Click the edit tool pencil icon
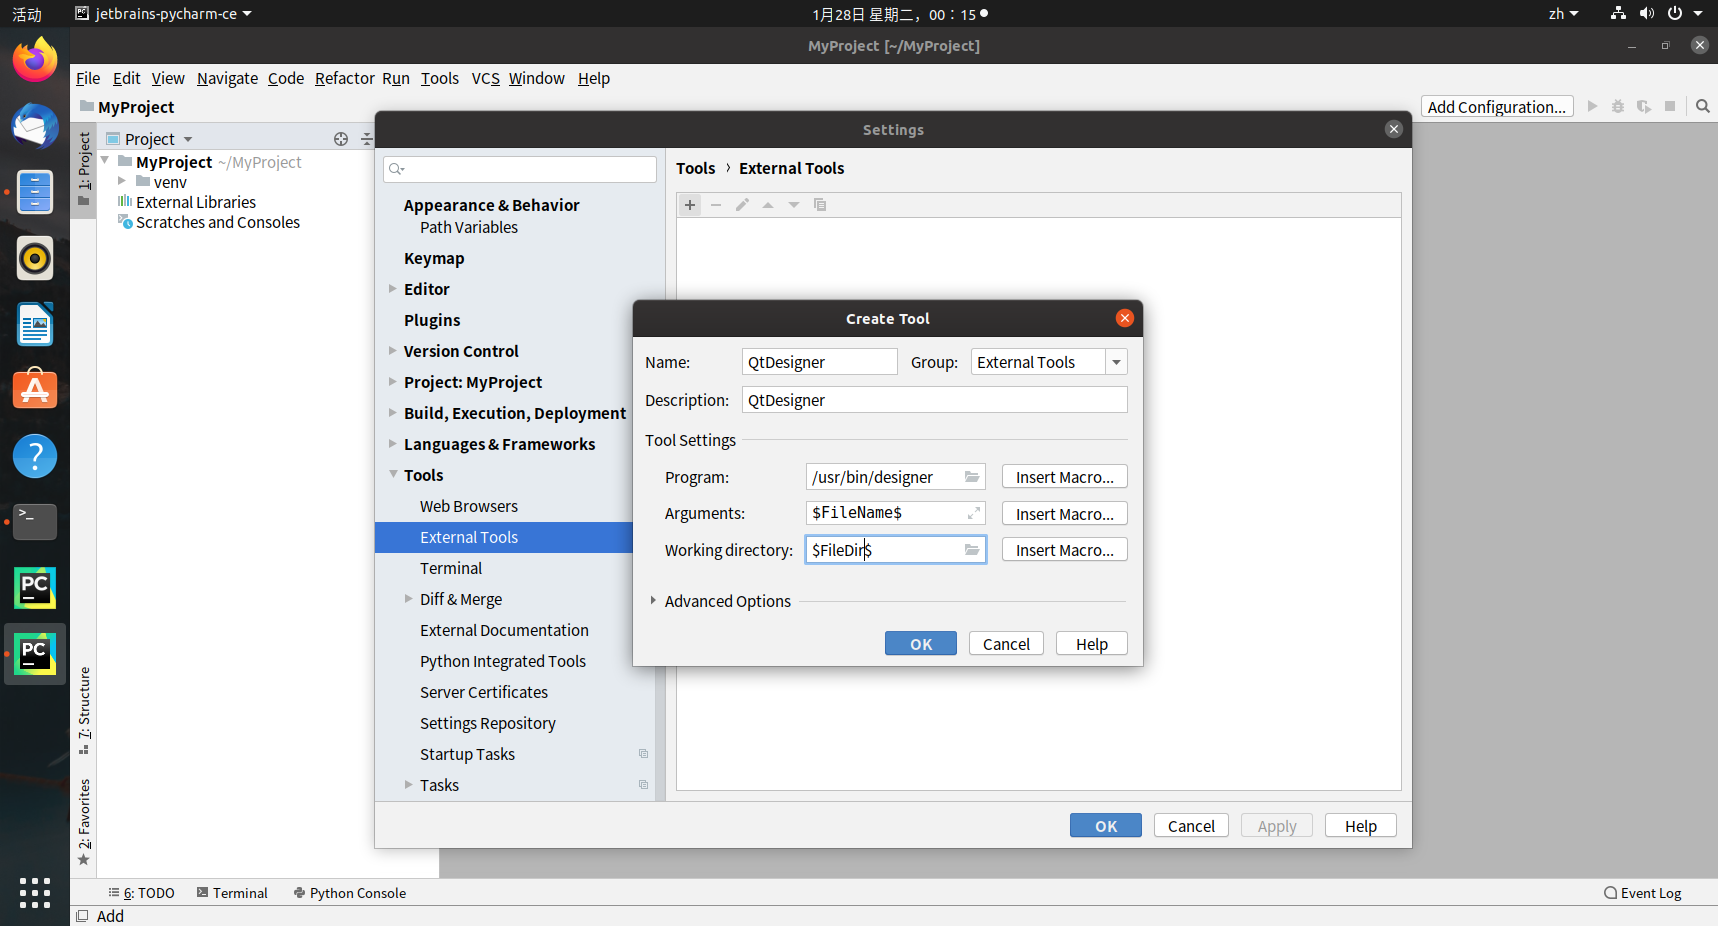The height and width of the screenshot is (926, 1718). (742, 205)
